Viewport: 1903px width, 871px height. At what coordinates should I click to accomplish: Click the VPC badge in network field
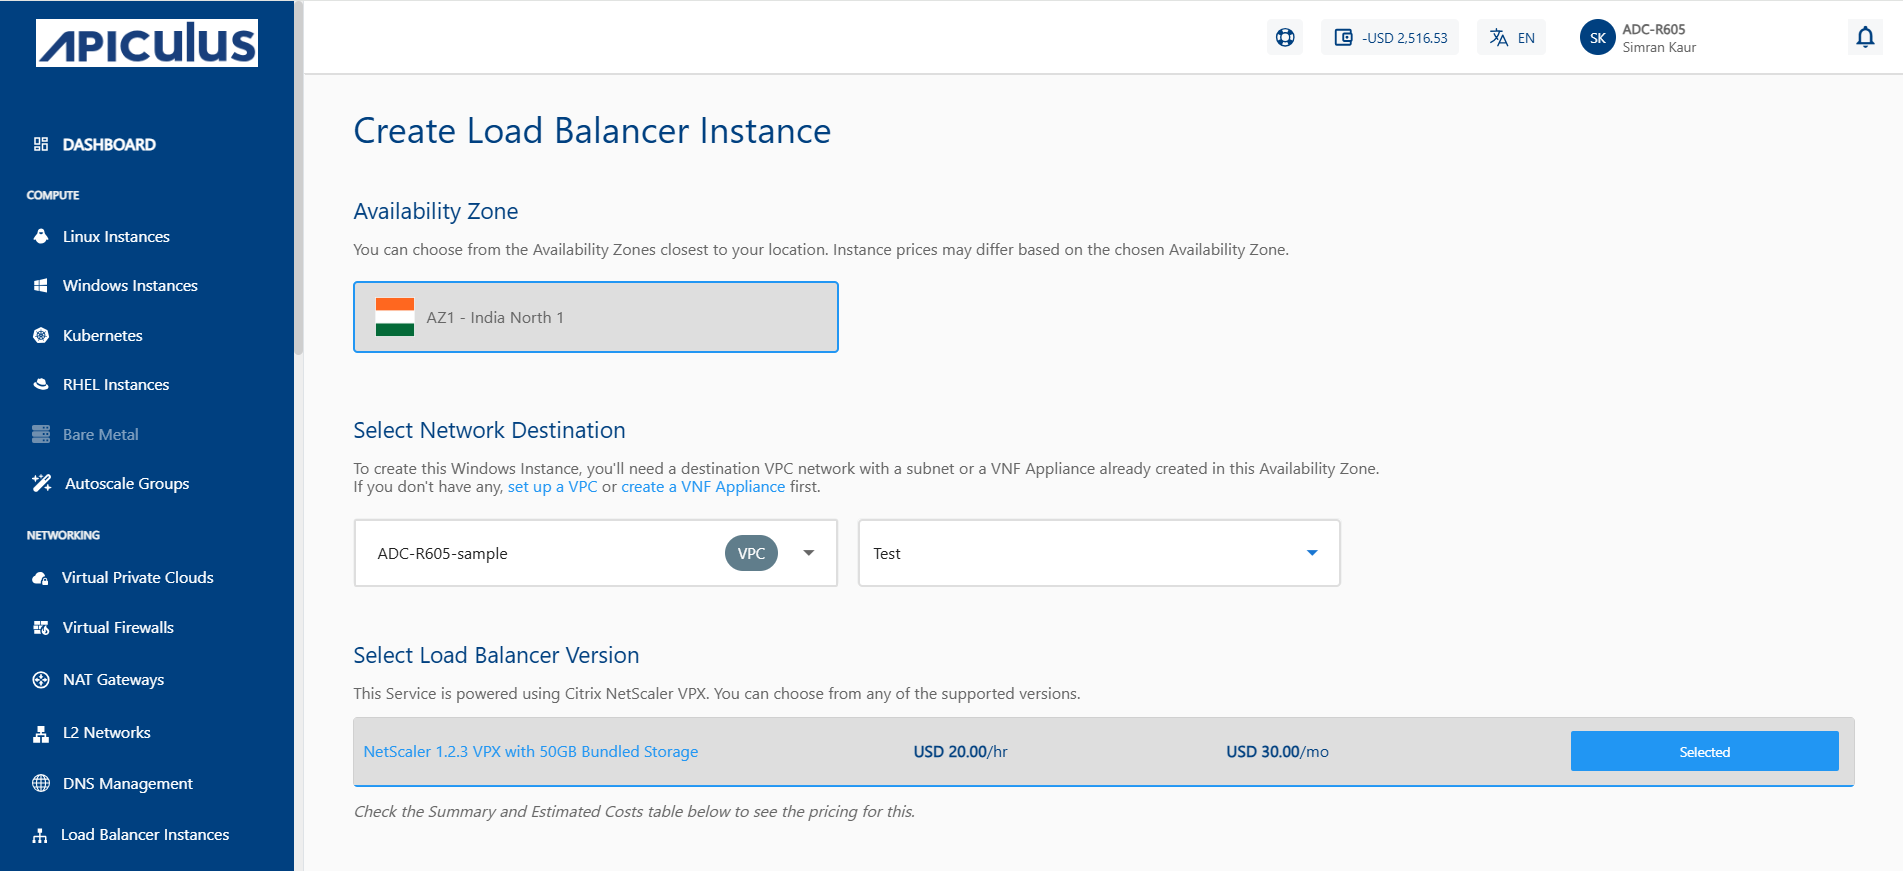click(751, 553)
